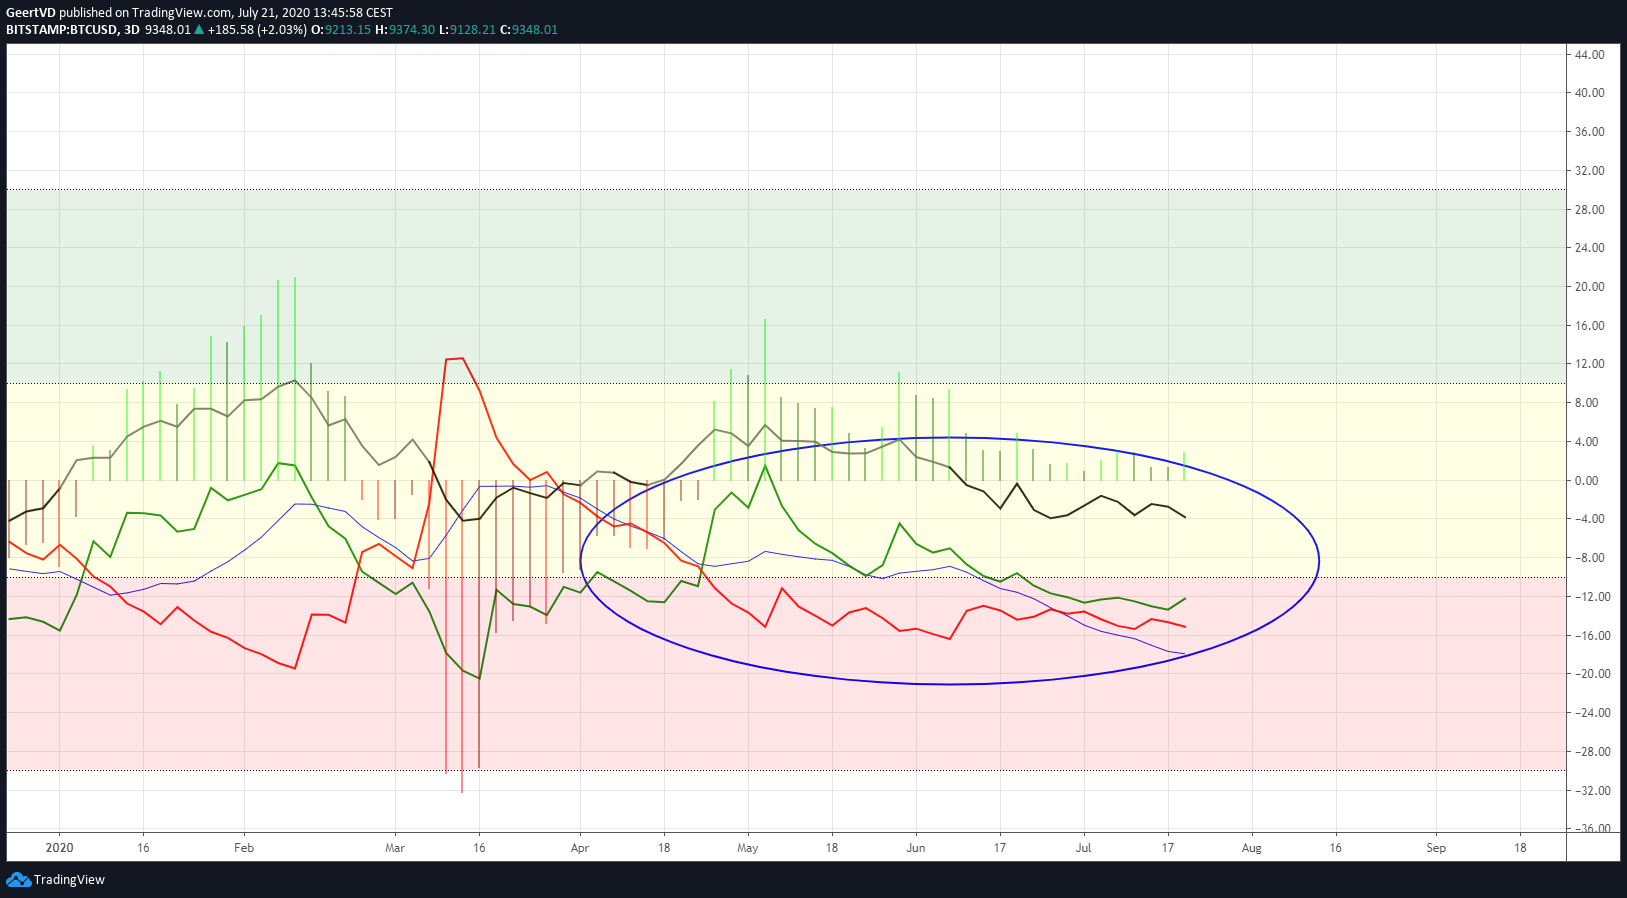Click the May label on time axis
This screenshot has width=1627, height=898.
(x=748, y=848)
